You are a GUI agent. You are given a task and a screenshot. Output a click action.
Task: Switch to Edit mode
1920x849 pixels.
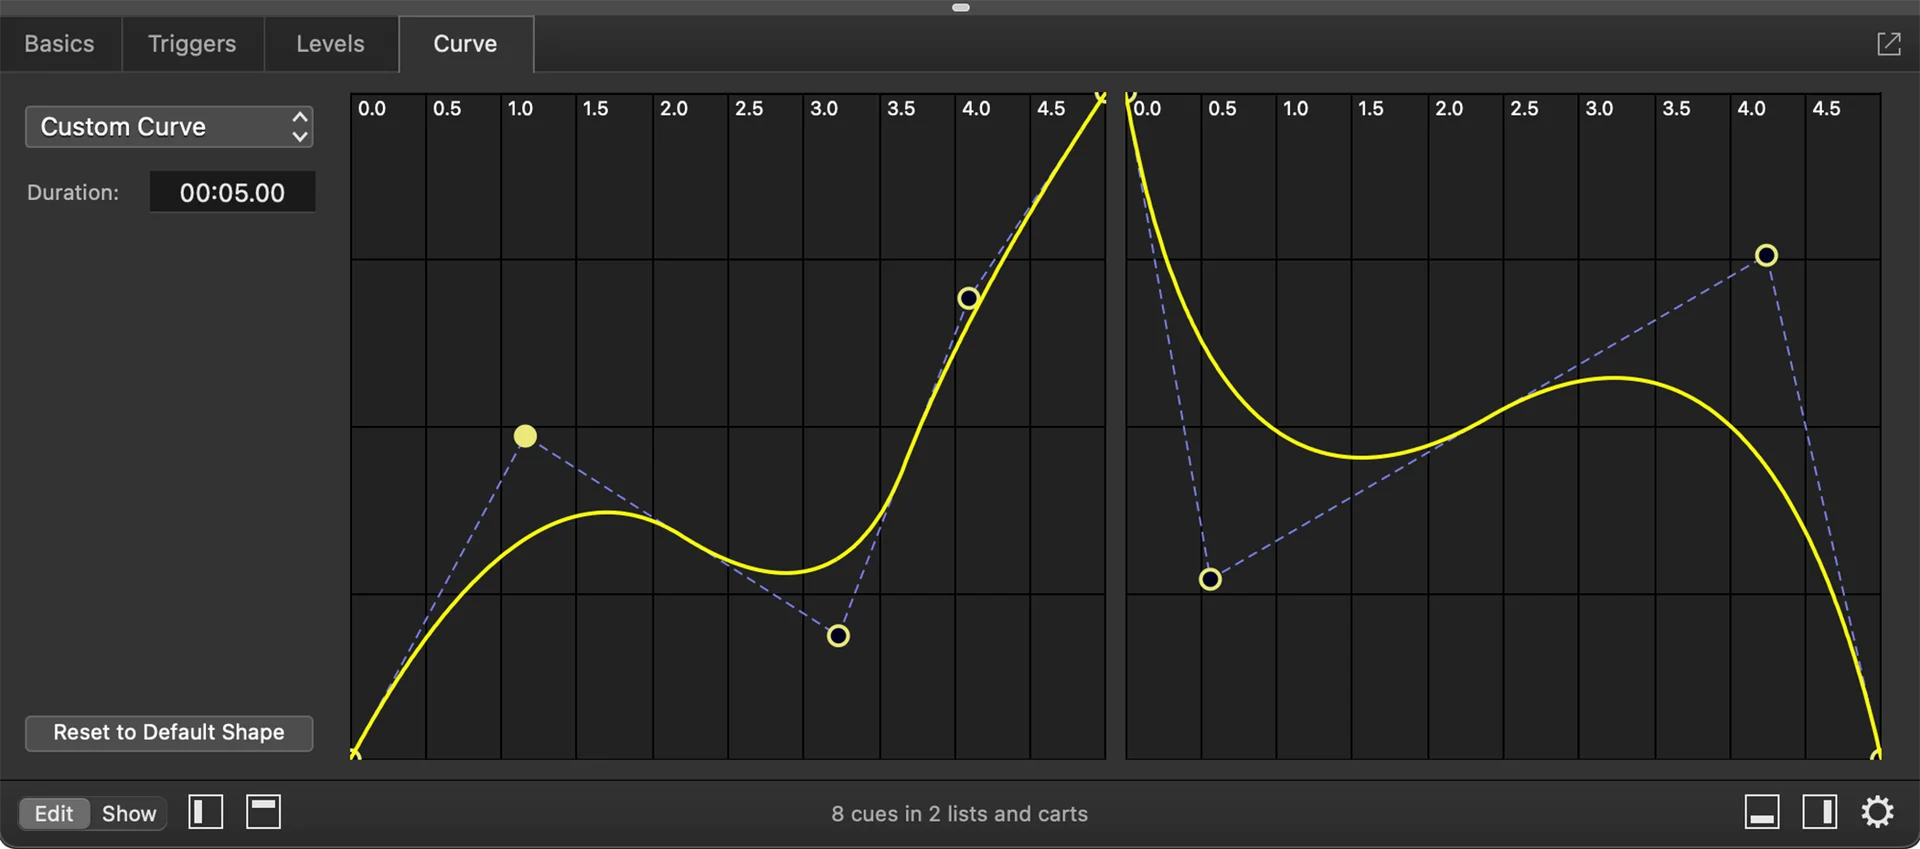coord(54,813)
